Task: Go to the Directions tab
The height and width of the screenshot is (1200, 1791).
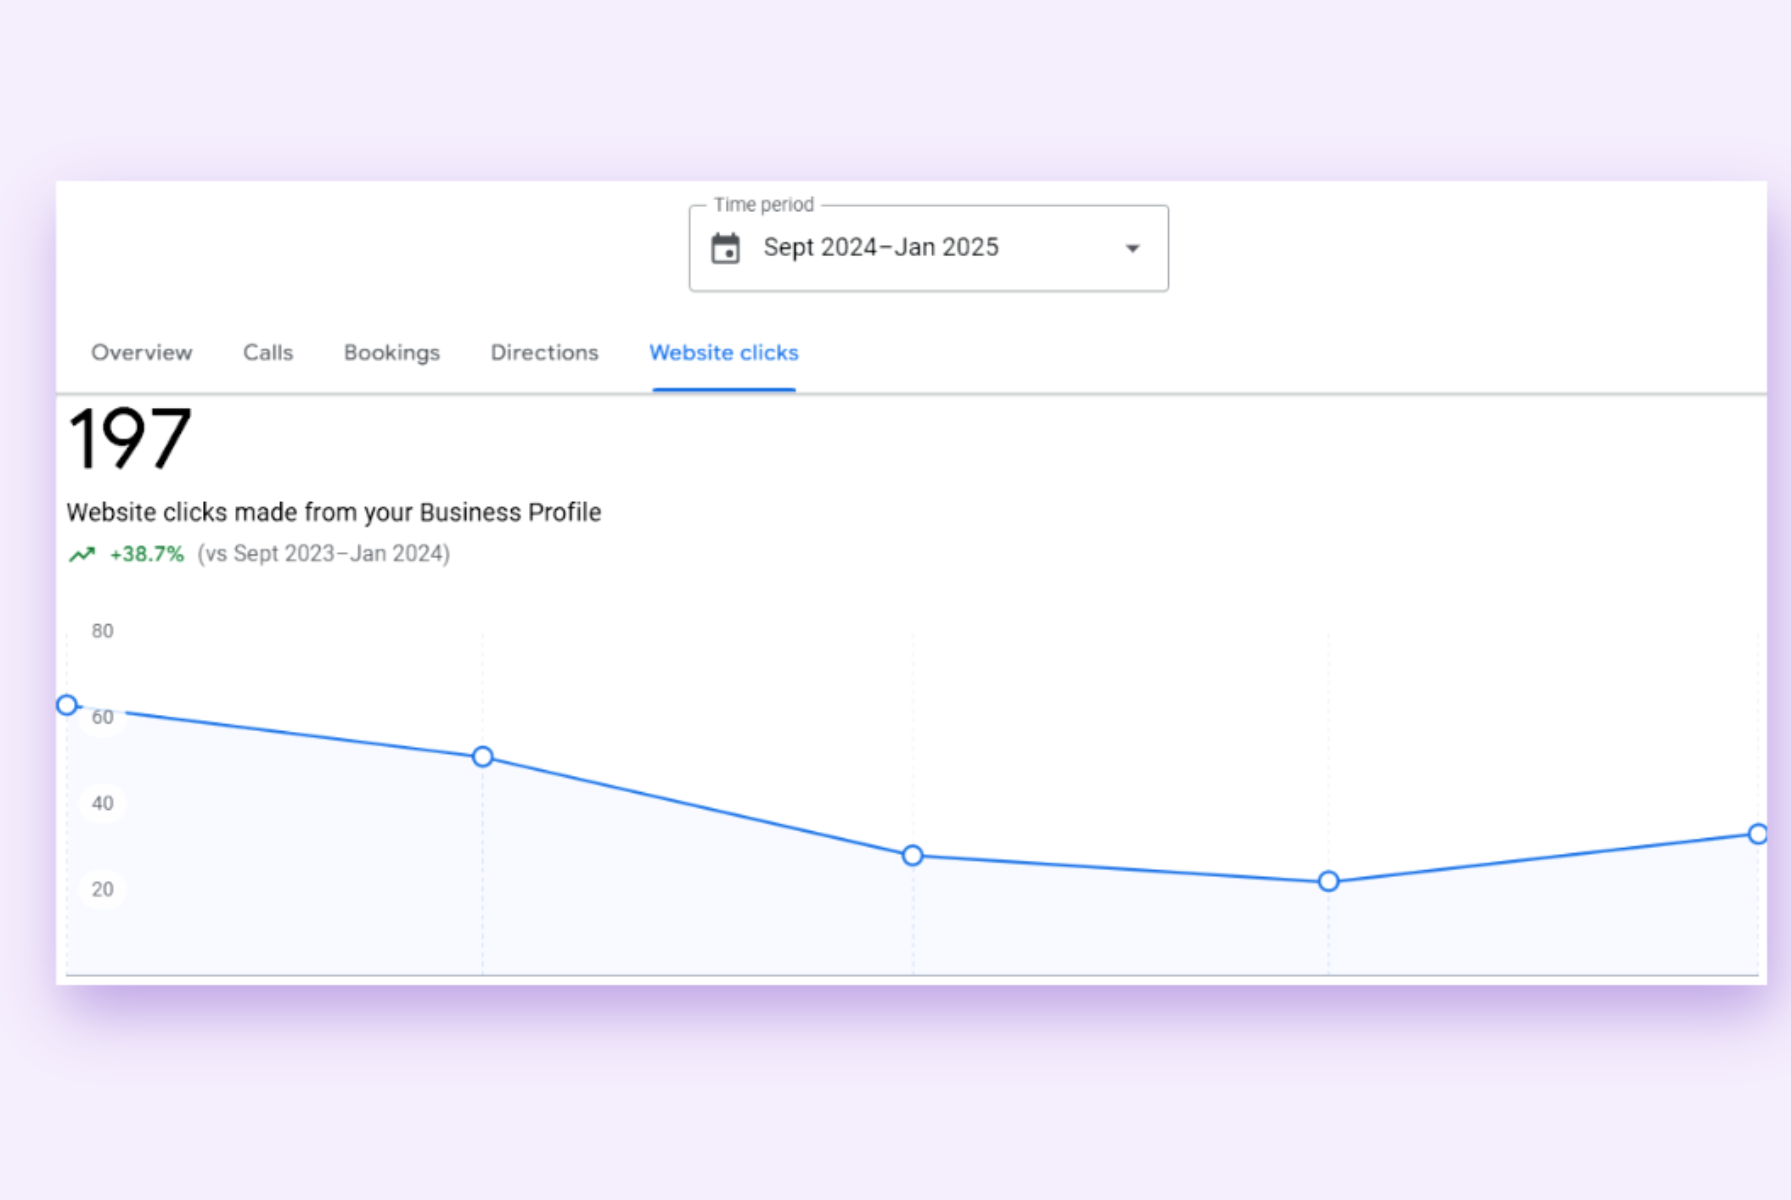Action: [543, 352]
